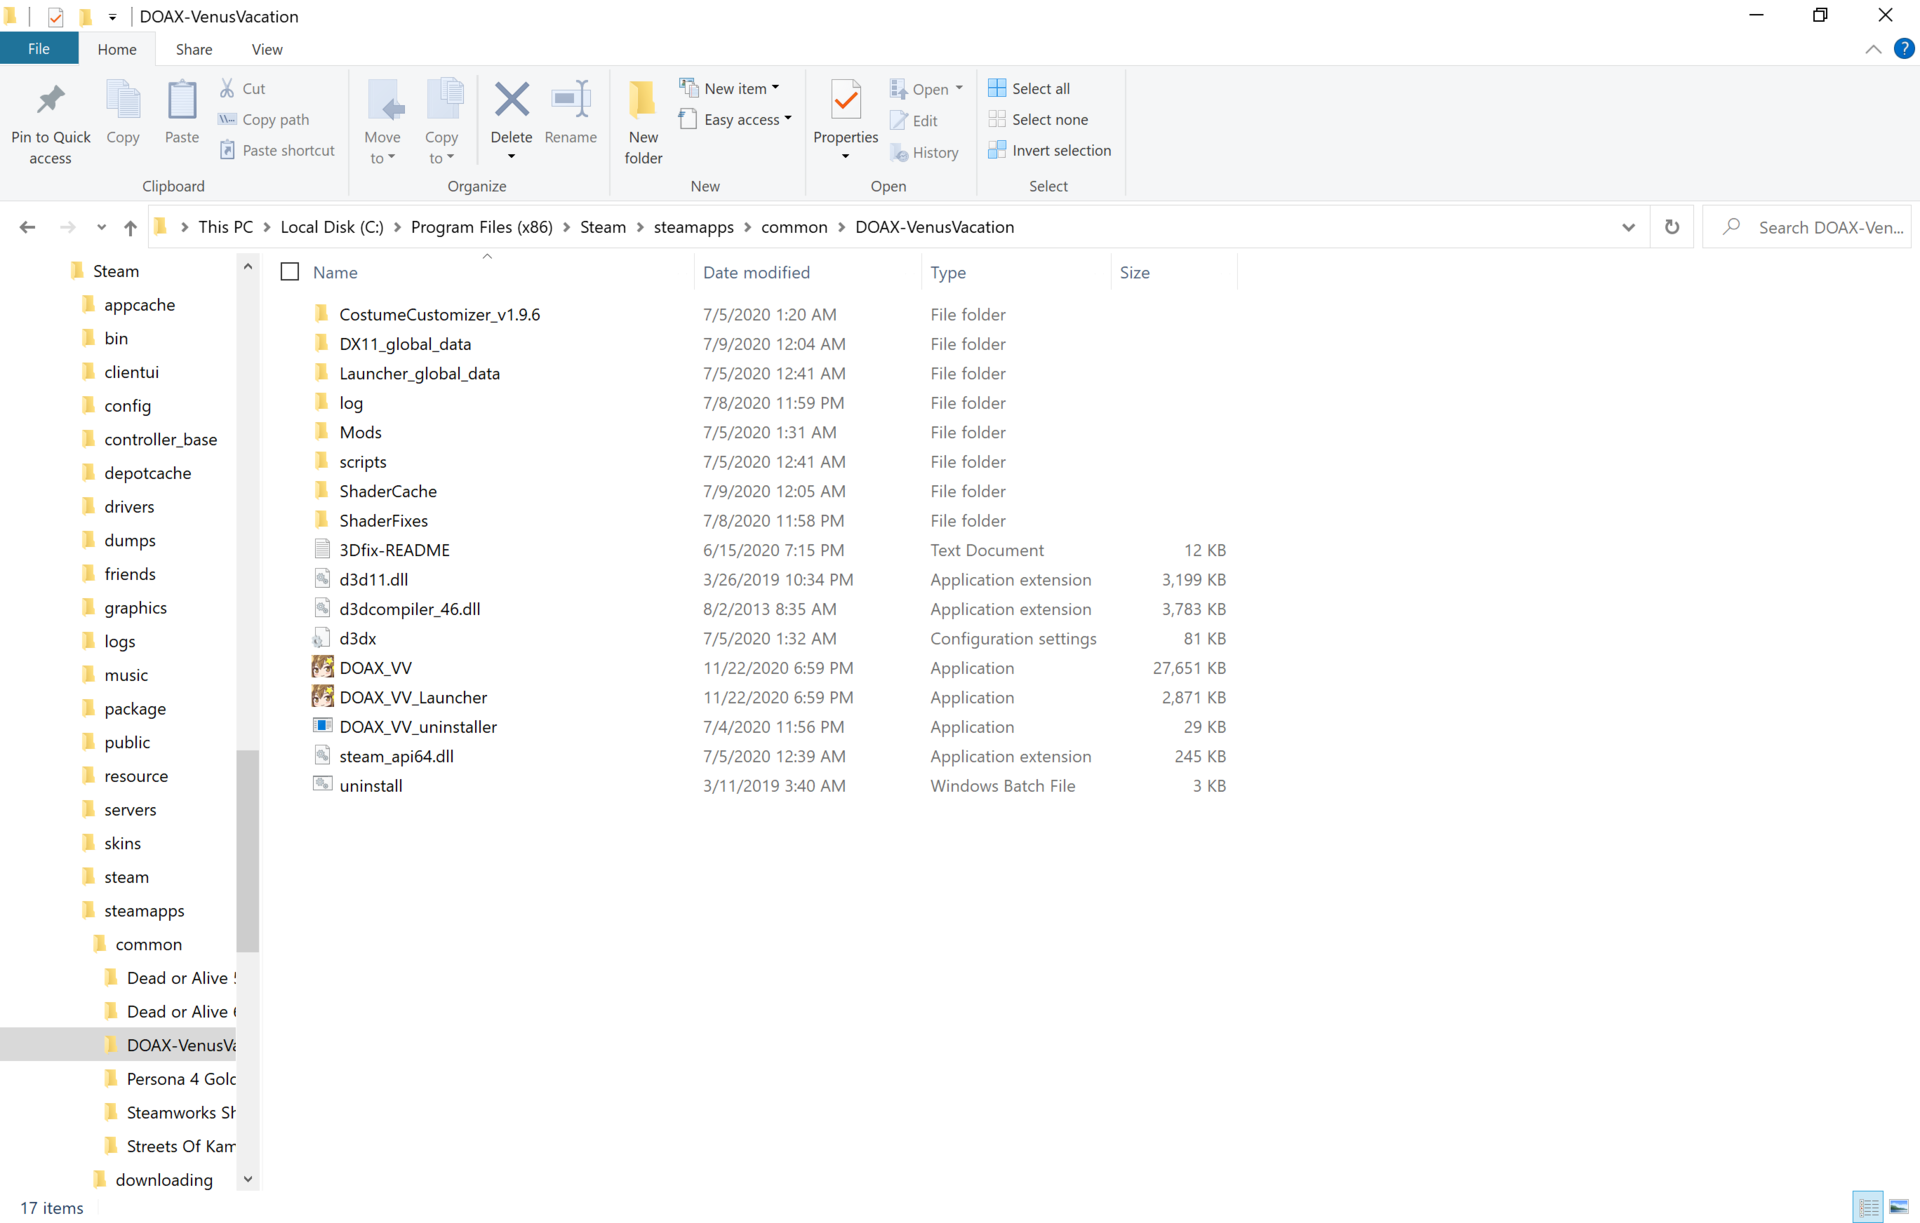Click the Search DOAX-VenusVacation box
The width and height of the screenshot is (1920, 1223).
pyautogui.click(x=1808, y=227)
